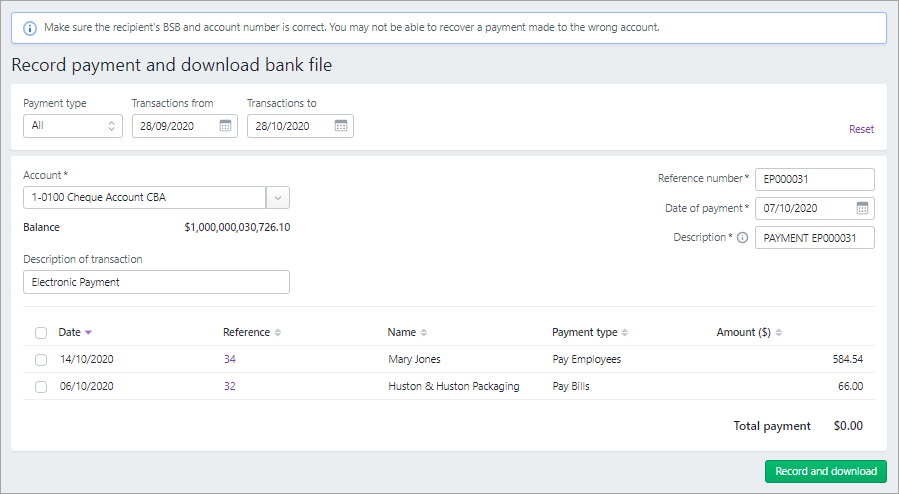Click the Date of payment field 07/10/2020
This screenshot has height=494, width=899.
tap(815, 209)
